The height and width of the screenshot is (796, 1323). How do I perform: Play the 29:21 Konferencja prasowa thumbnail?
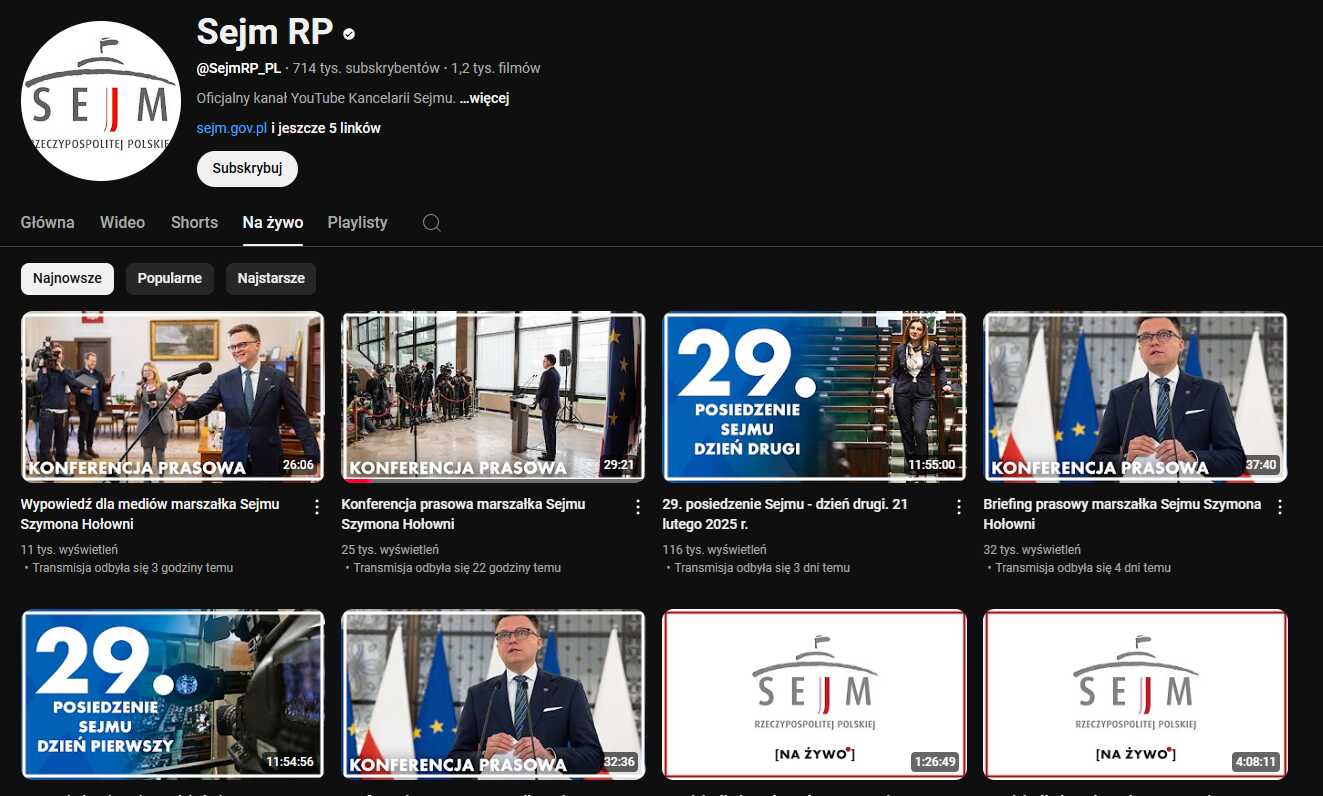click(x=494, y=397)
